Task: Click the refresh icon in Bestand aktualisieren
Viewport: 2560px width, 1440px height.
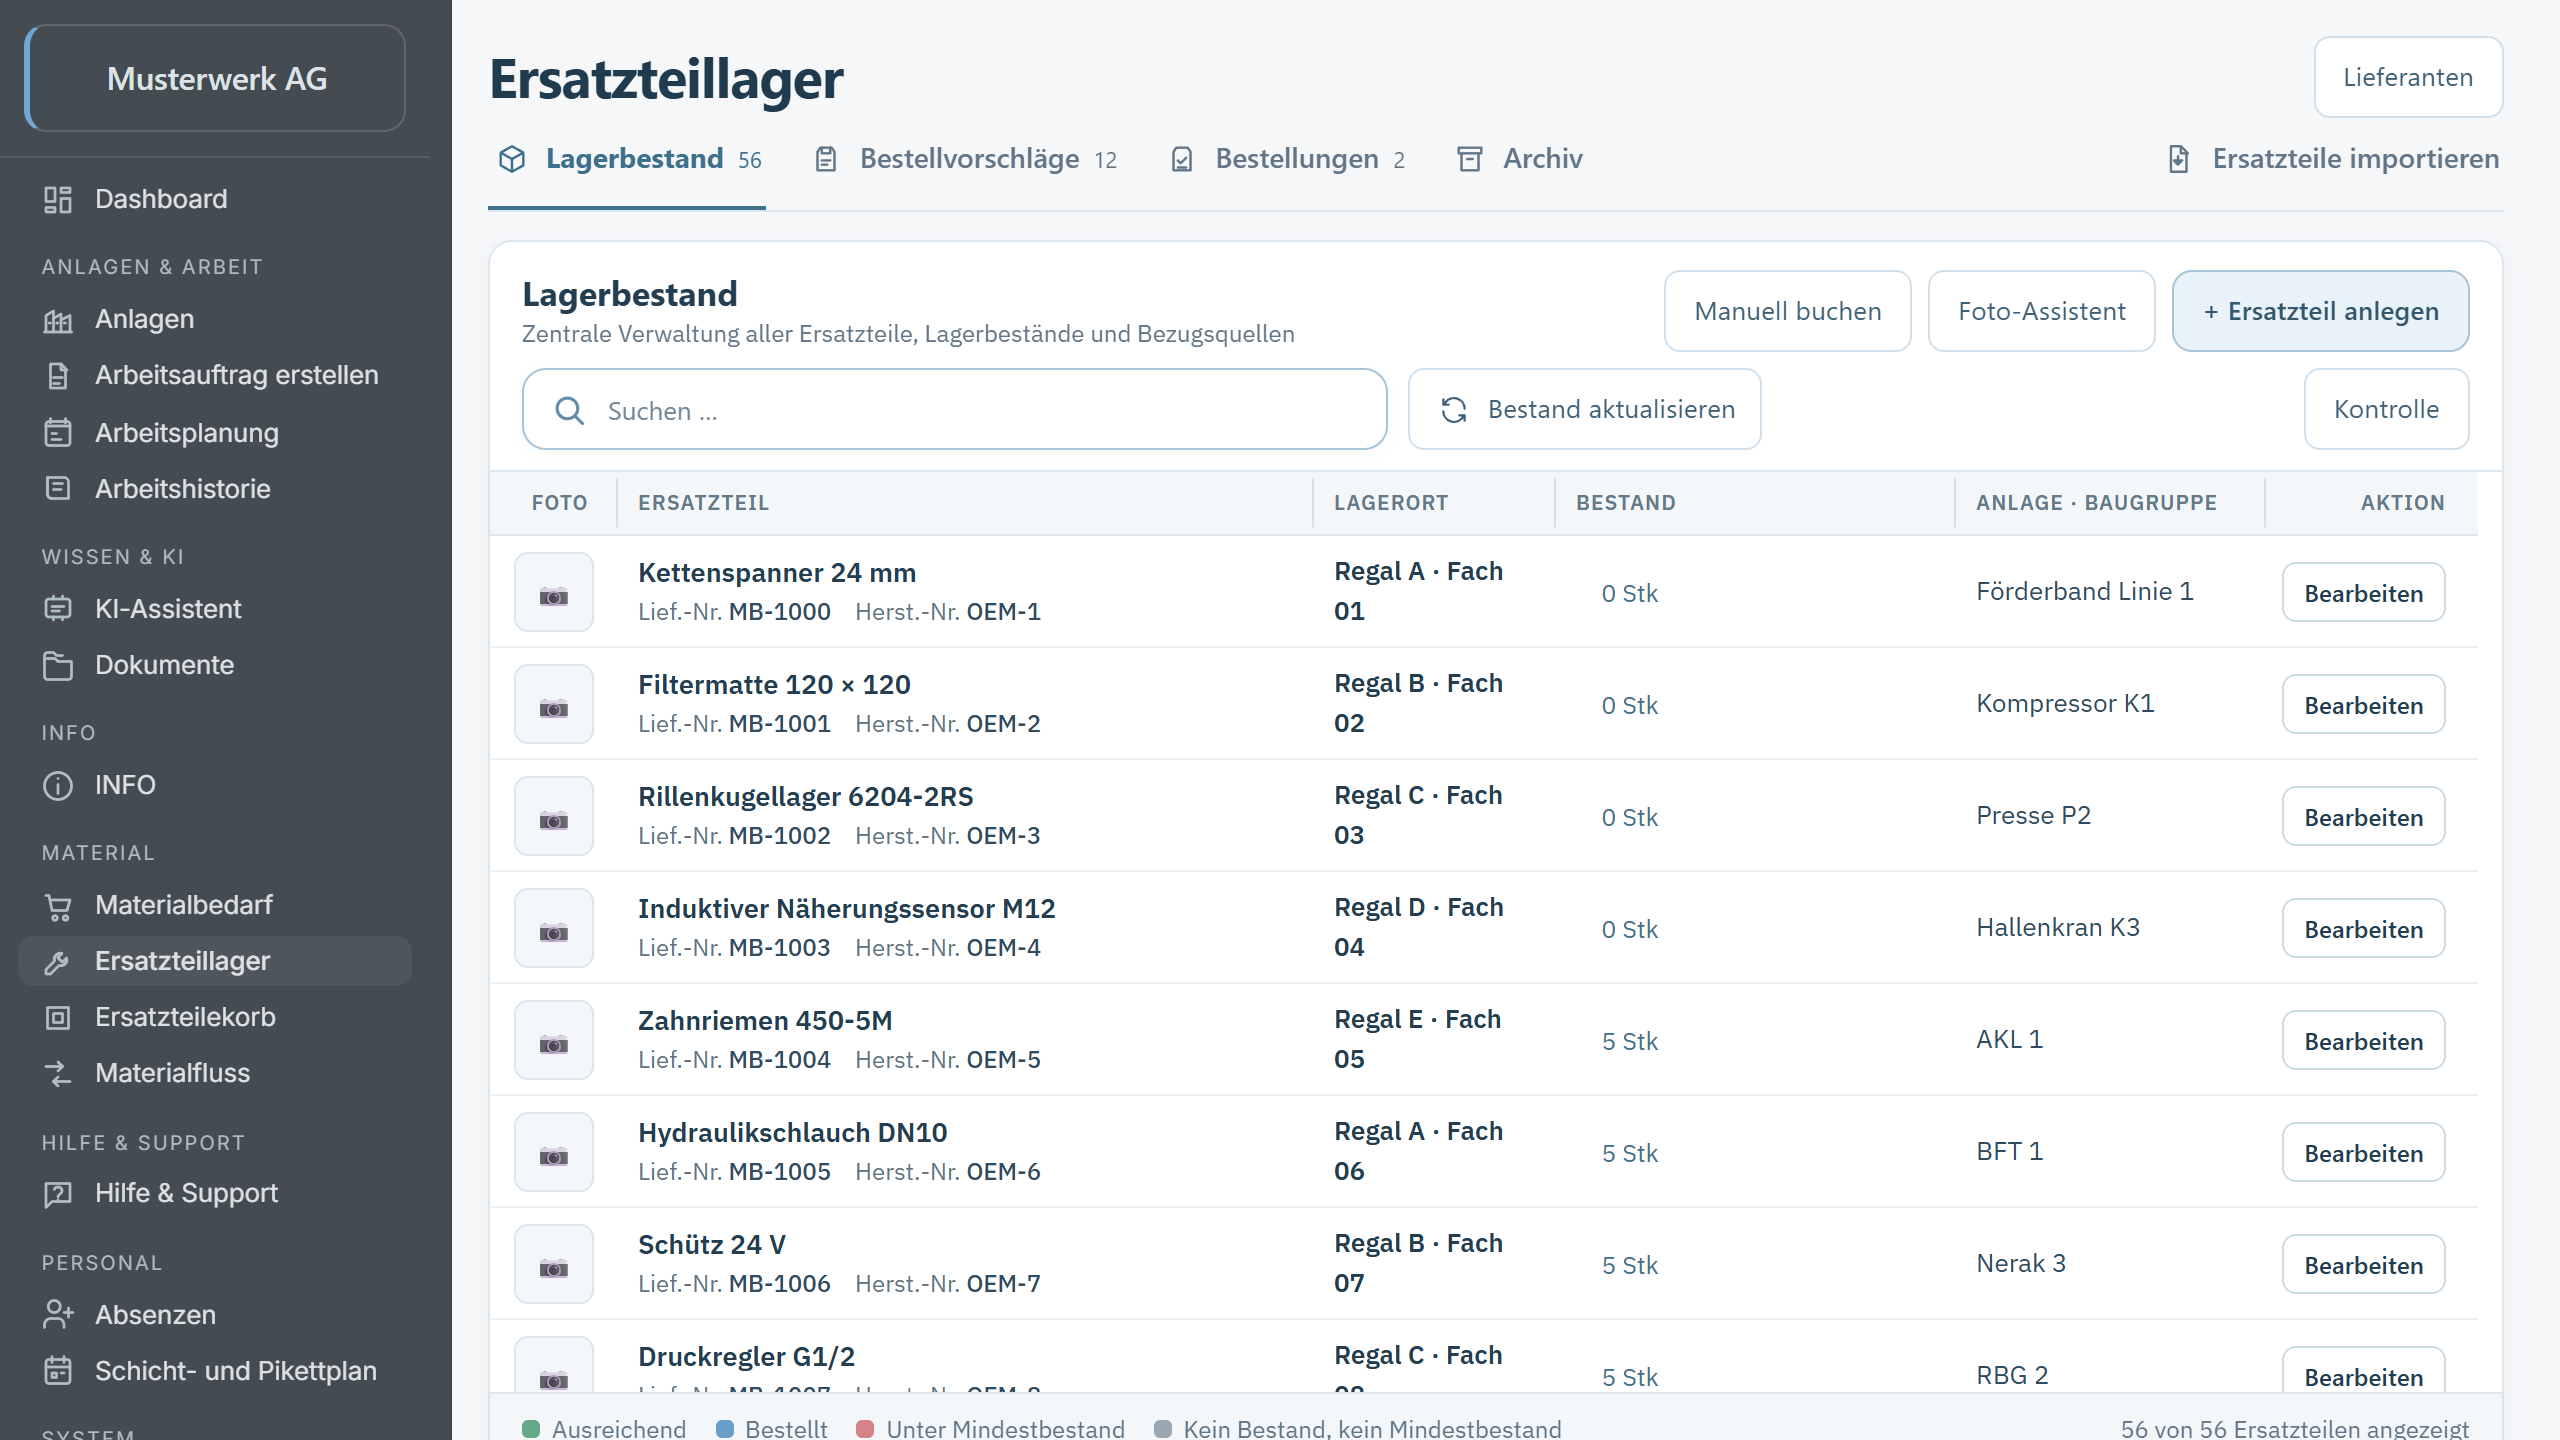Action: pos(1454,410)
